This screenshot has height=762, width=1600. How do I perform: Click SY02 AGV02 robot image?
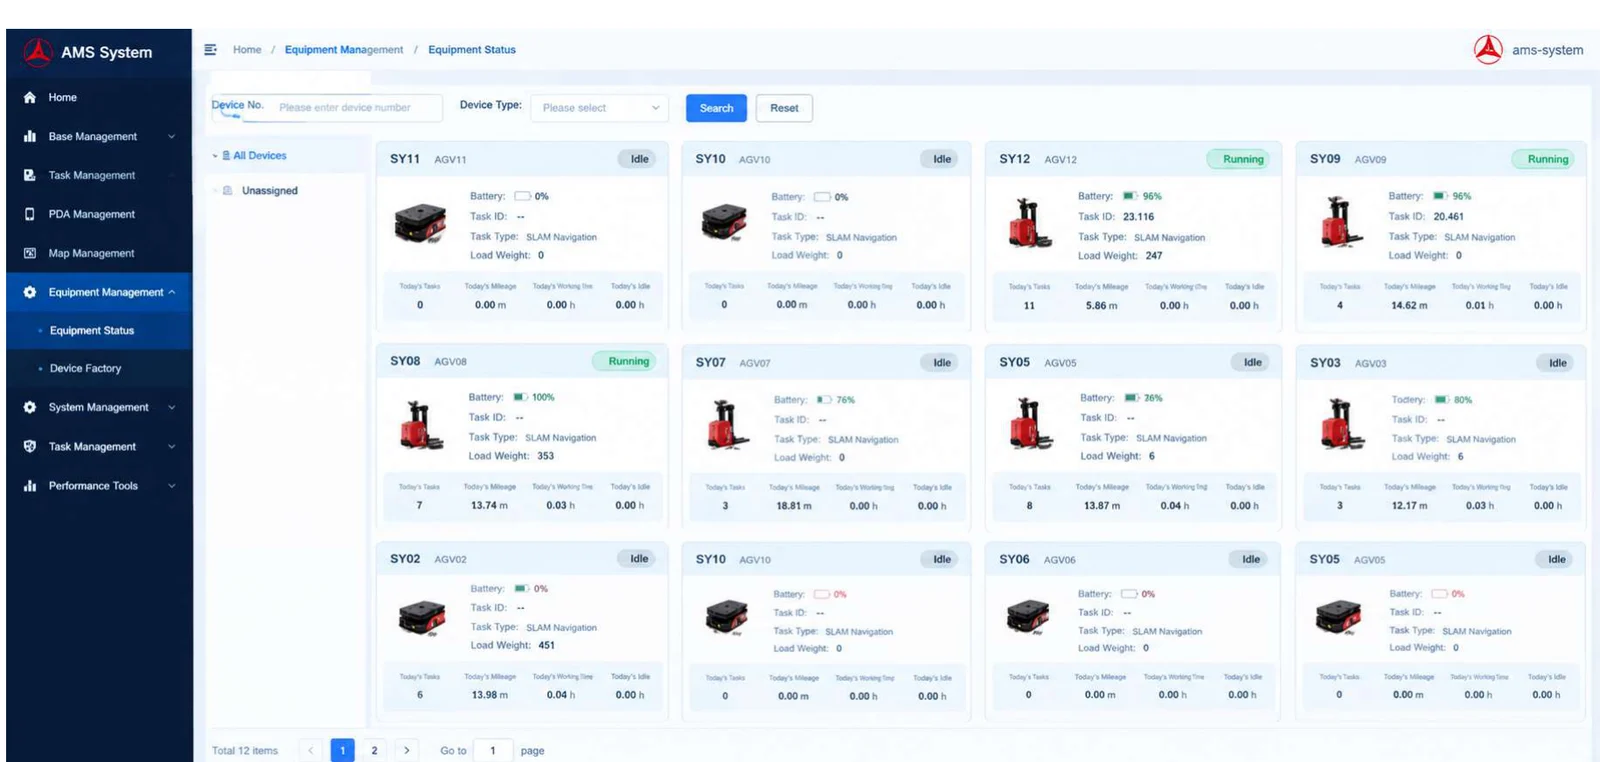(422, 618)
